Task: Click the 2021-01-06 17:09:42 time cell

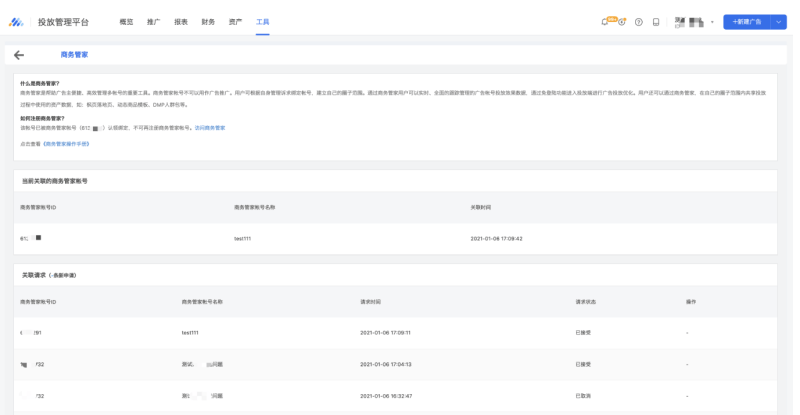Action: pyautogui.click(x=496, y=238)
